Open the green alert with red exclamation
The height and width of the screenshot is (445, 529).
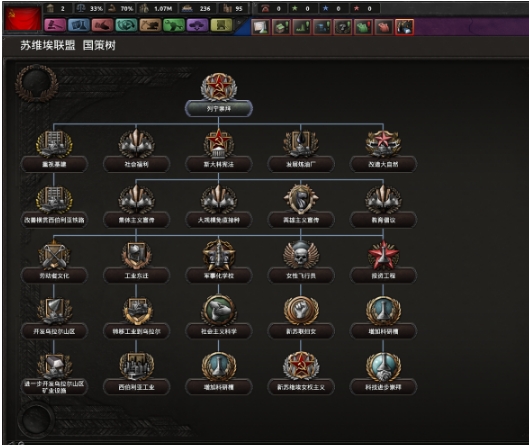pos(363,27)
